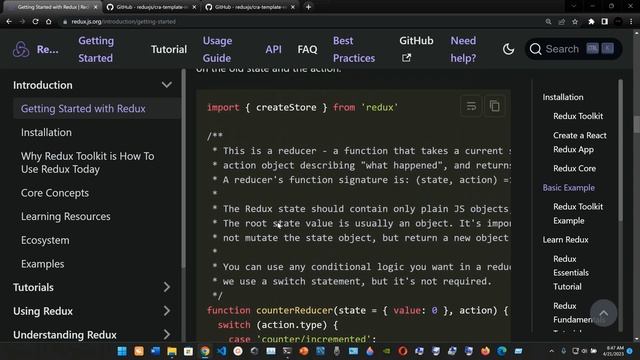Open the Tutorial nav item
Screen dimensions: 640x360
point(169,49)
